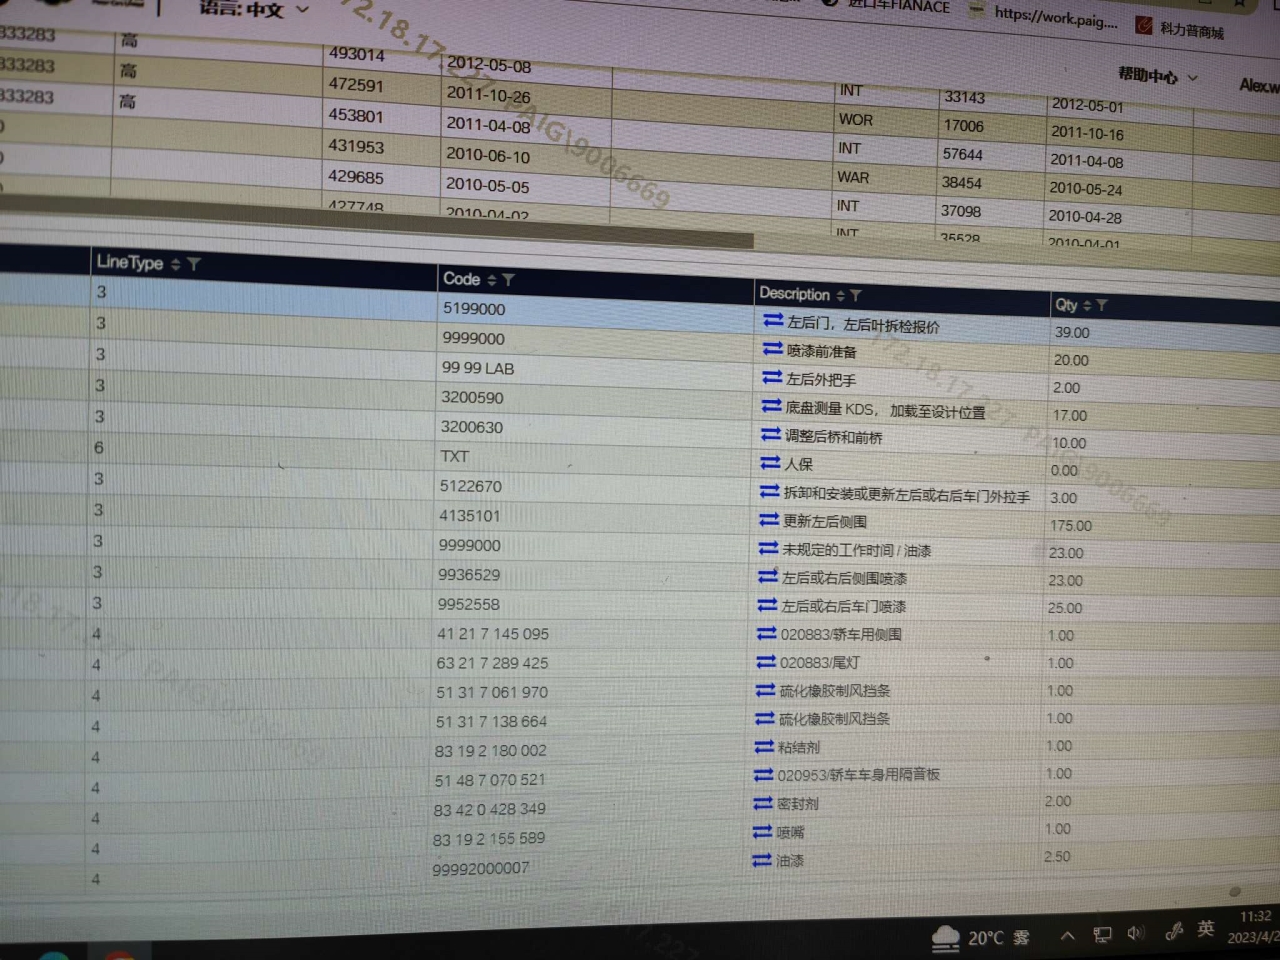
Task: Click the LineType 6 cell
Action: pyautogui.click(x=99, y=447)
